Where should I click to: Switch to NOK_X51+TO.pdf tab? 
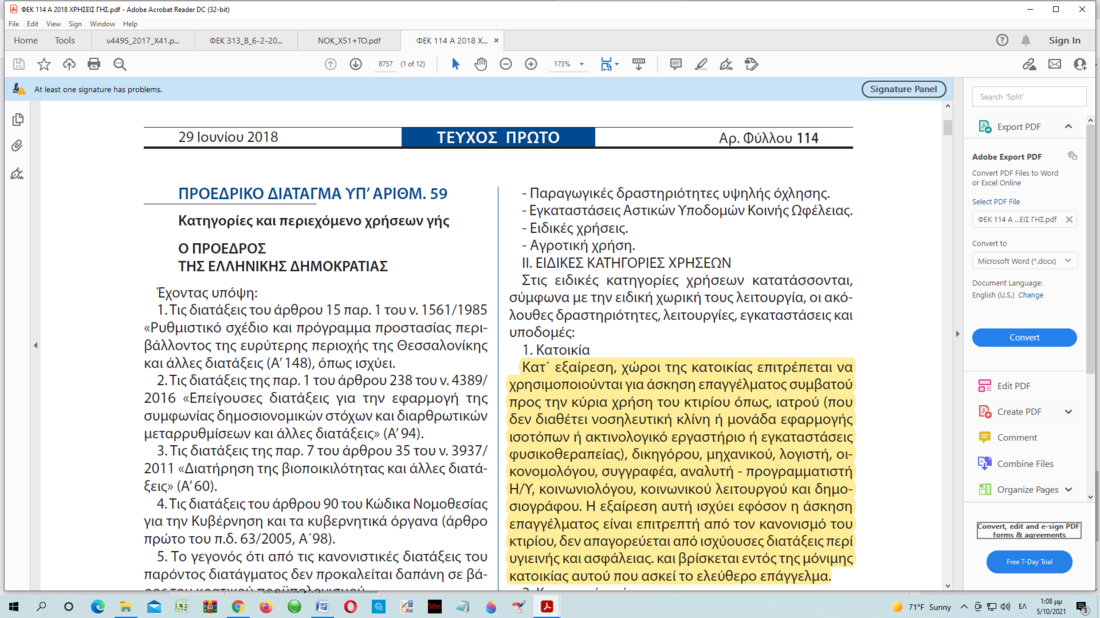[x=349, y=41]
